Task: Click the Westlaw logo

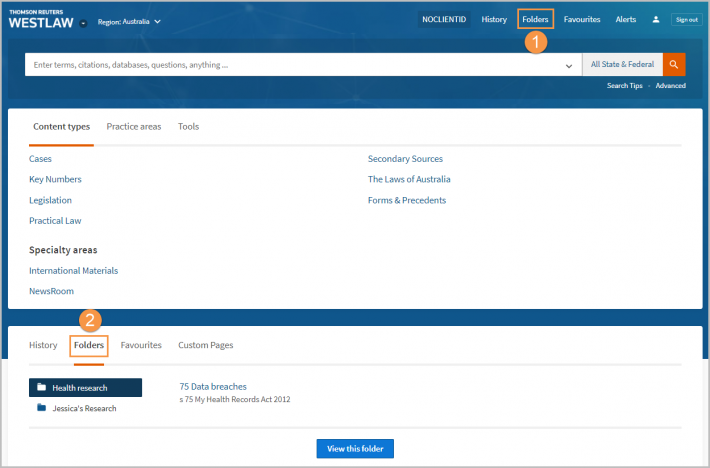Action: pyautogui.click(x=41, y=19)
